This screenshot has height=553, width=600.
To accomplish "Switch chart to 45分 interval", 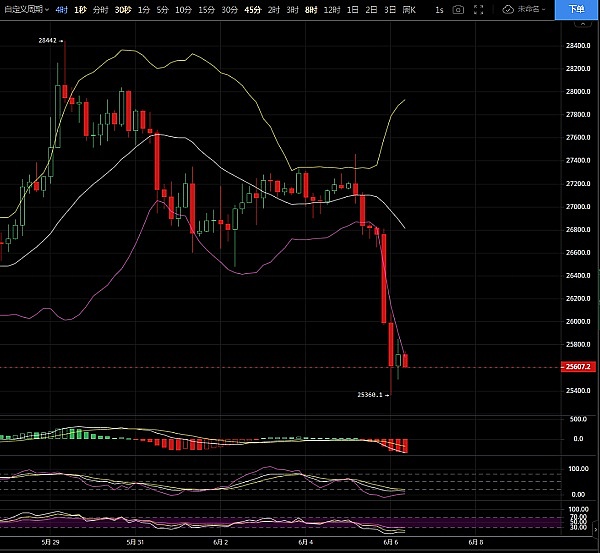I will click(x=251, y=9).
